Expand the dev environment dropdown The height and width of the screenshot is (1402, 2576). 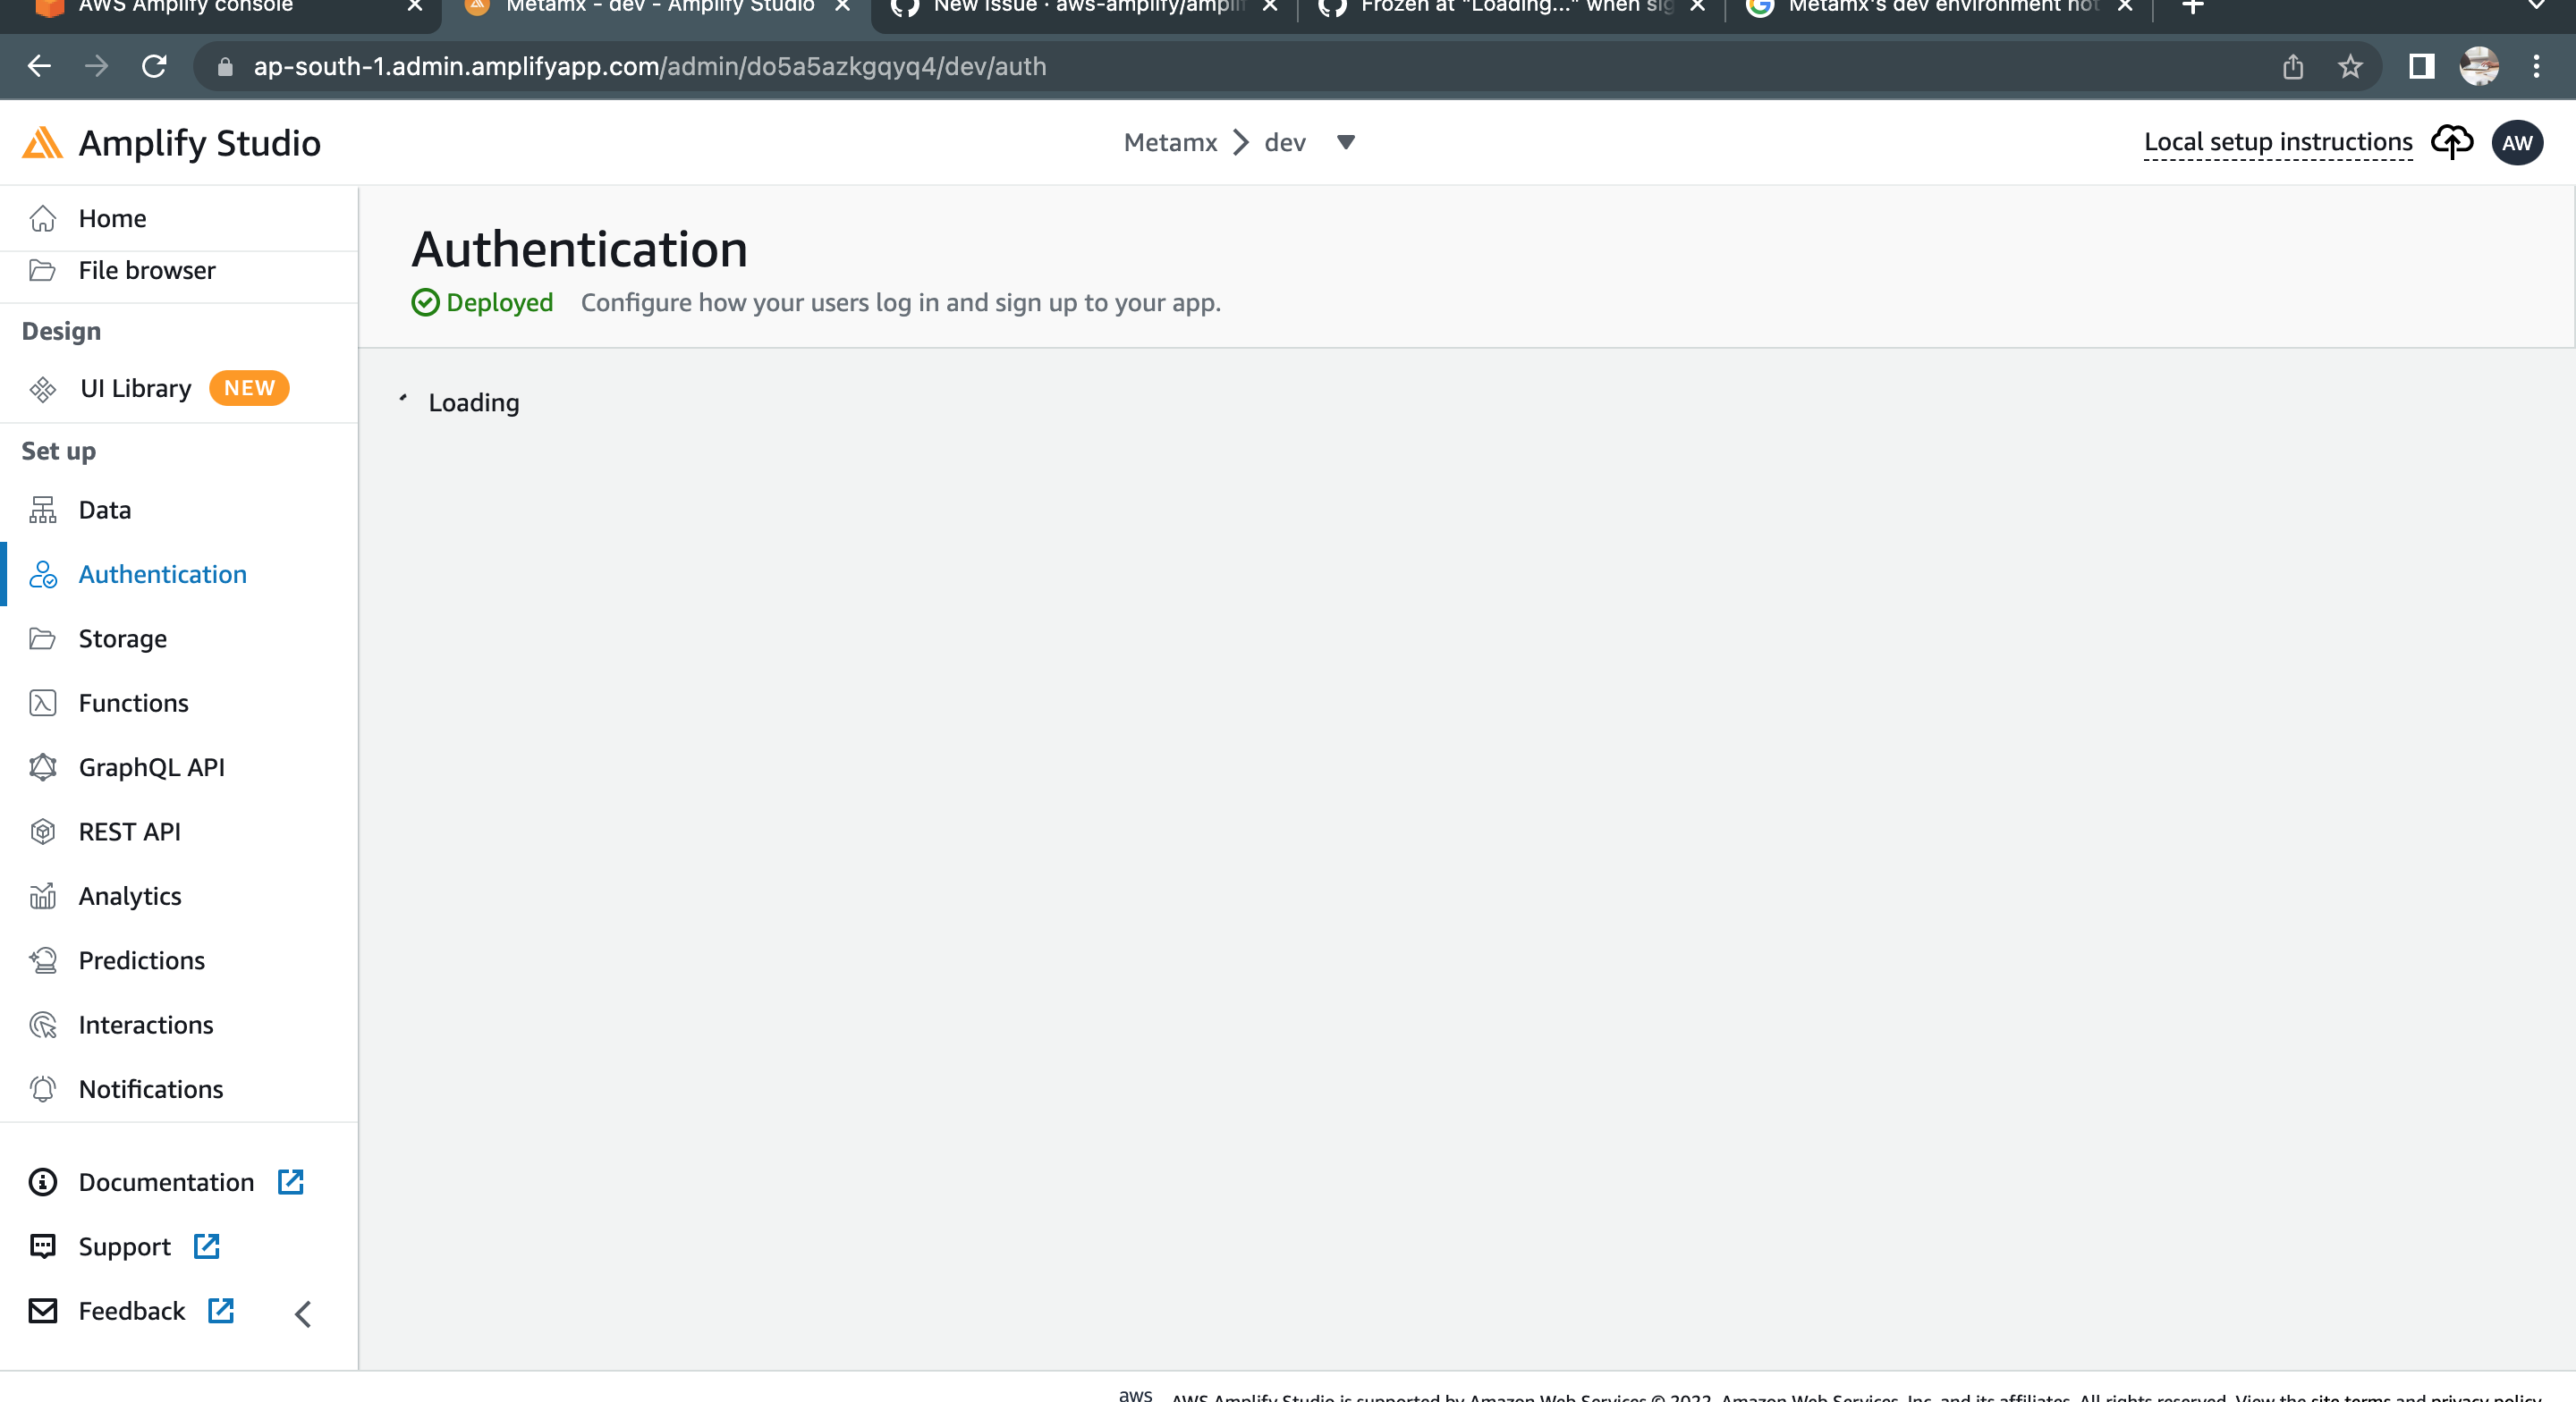tap(1346, 142)
